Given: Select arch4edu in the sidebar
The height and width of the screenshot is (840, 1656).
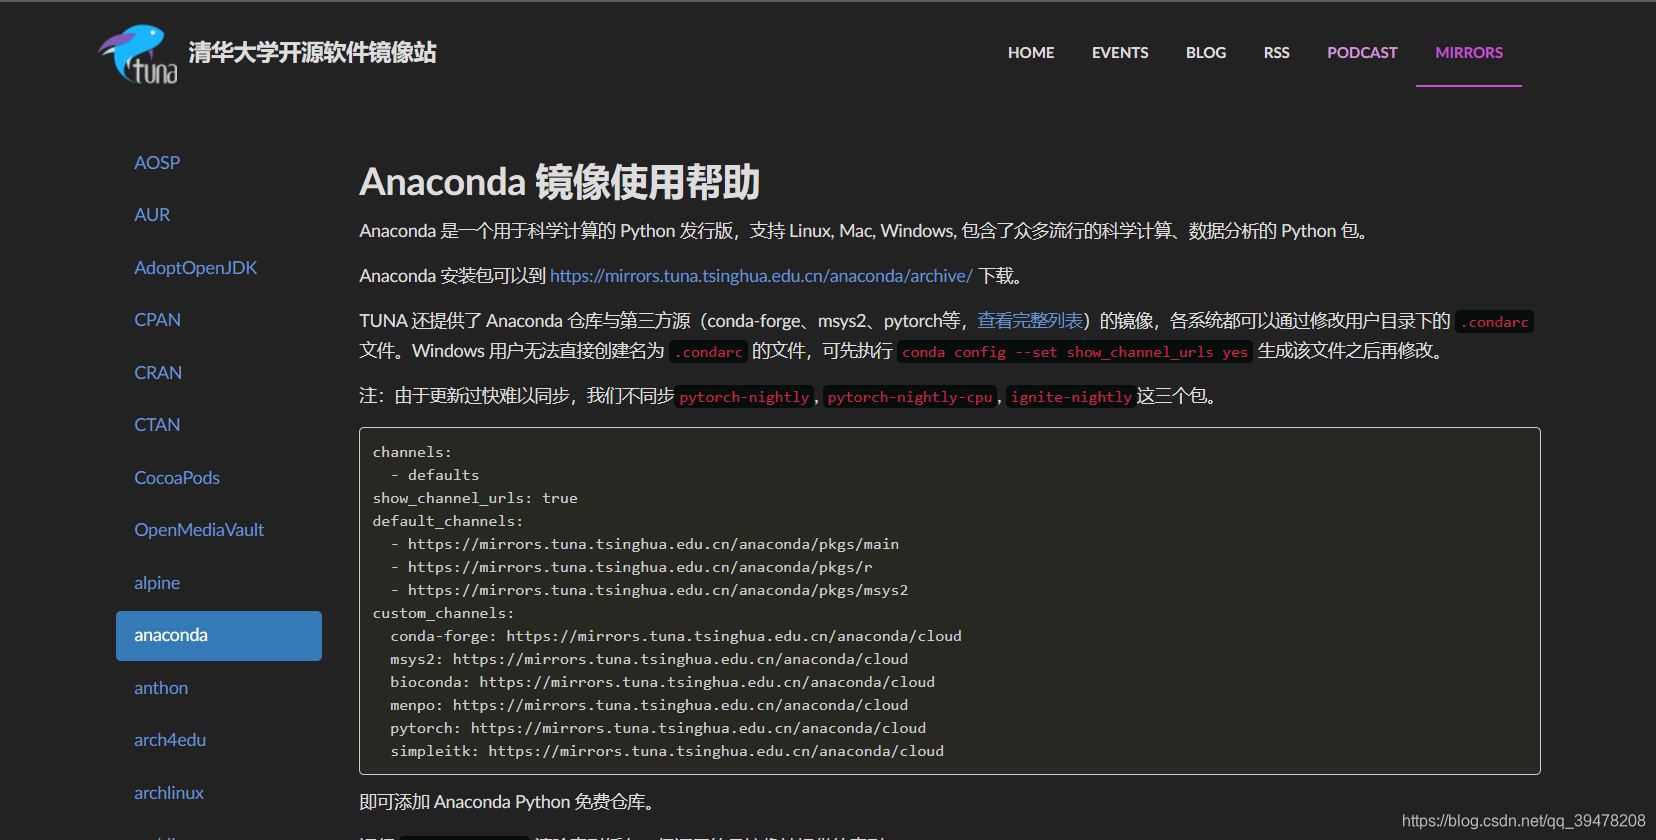Looking at the screenshot, I should [x=170, y=740].
